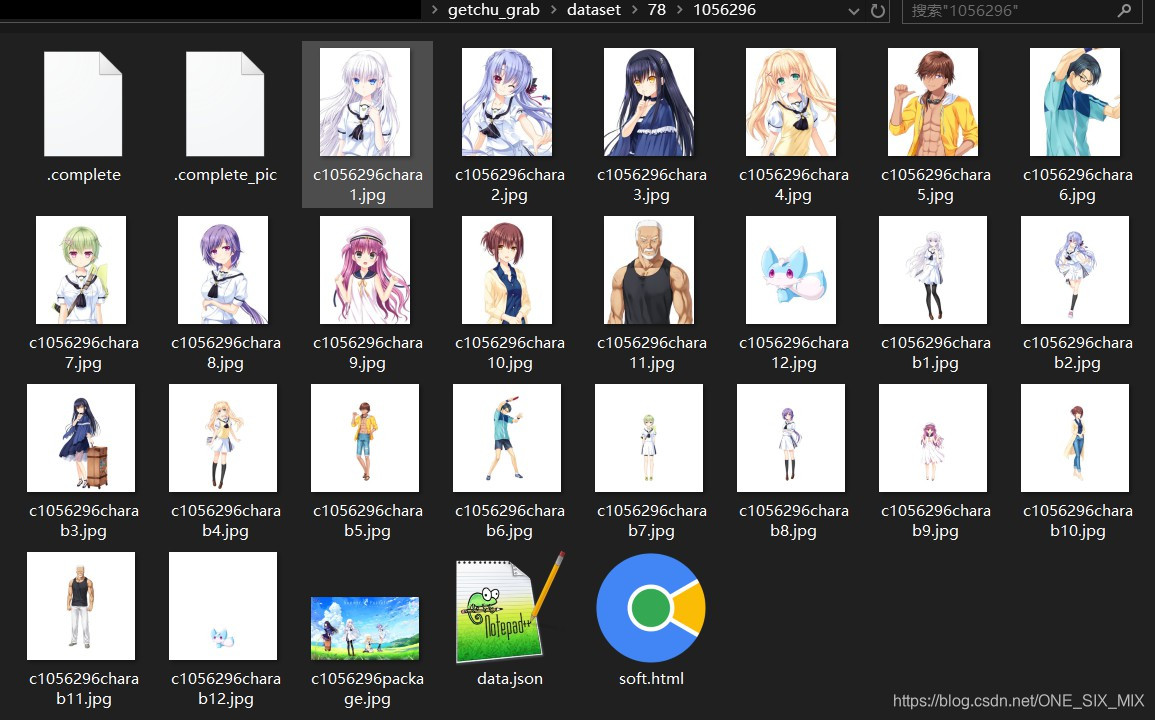Image resolution: width=1155 pixels, height=720 pixels.
Task: Select c1056296charab11.jpg thumbnail
Action: point(81,606)
